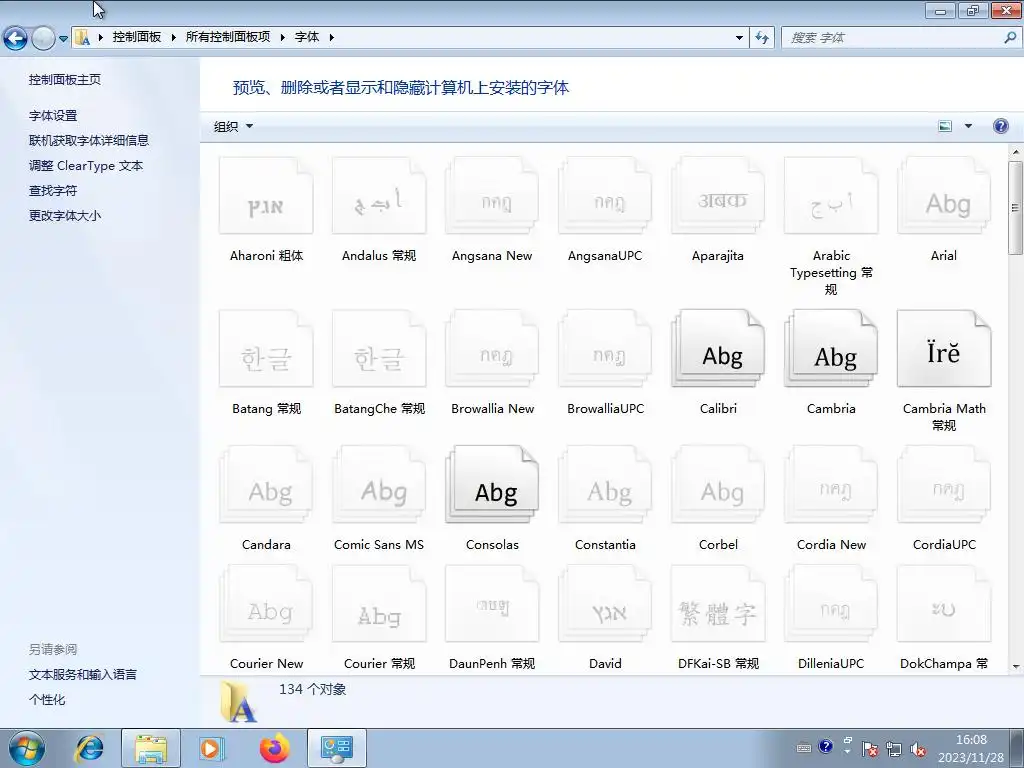The width and height of the screenshot is (1024, 768).
Task: Select the DaunPenh 常规 font icon
Action: pyautogui.click(x=492, y=604)
